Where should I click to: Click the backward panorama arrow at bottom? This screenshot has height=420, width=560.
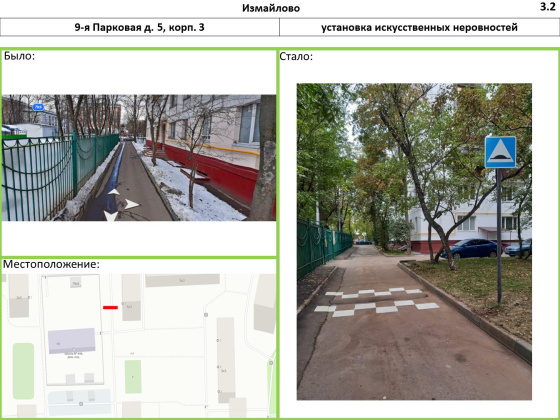click(110, 216)
